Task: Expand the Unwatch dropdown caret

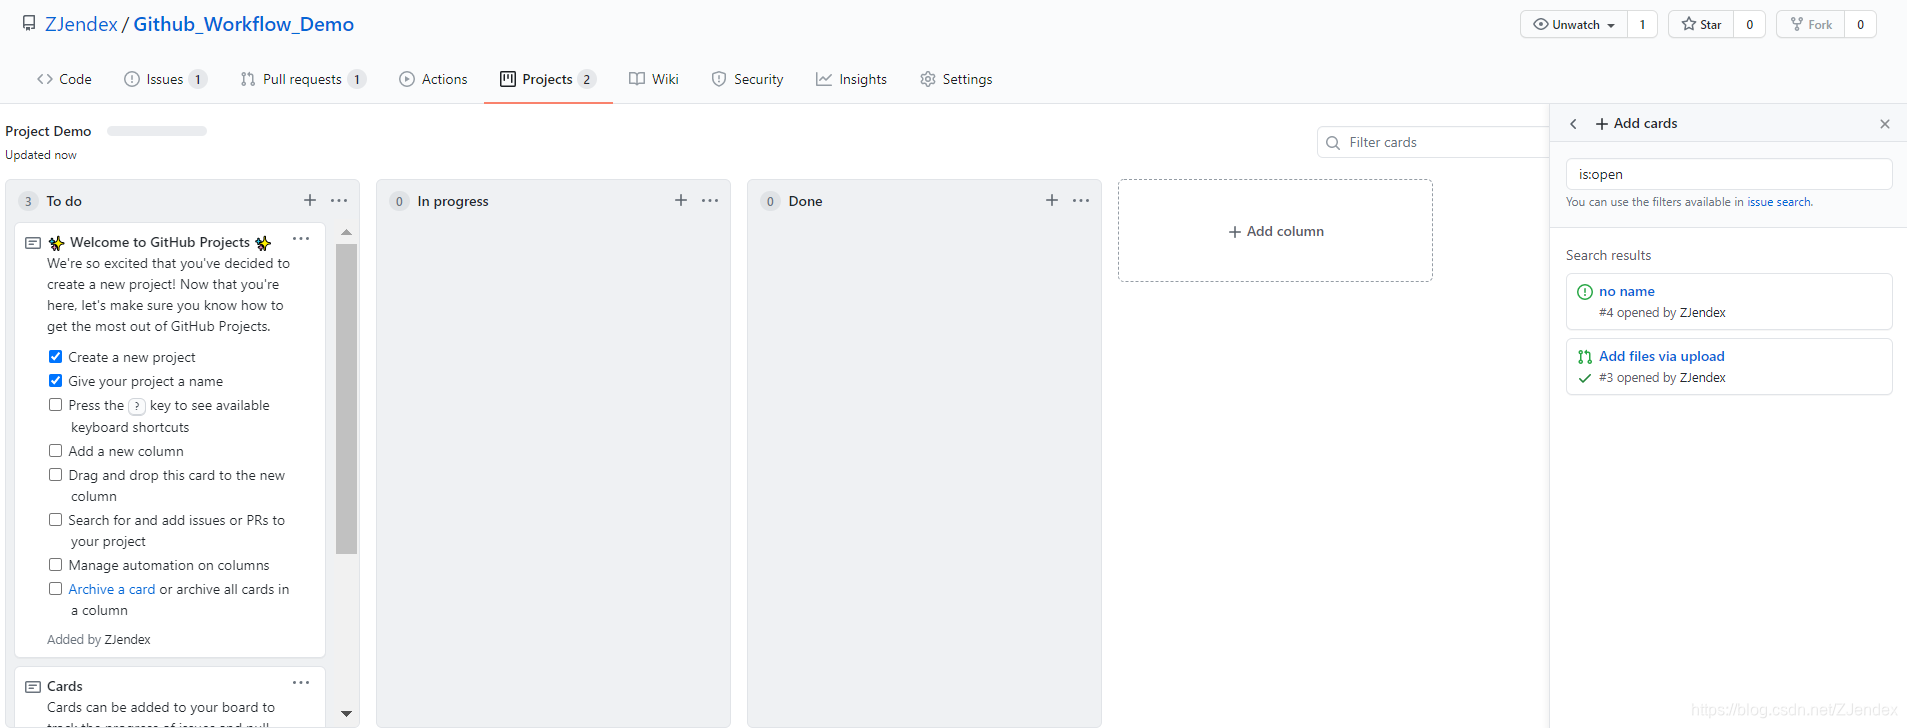Action: (x=1611, y=25)
